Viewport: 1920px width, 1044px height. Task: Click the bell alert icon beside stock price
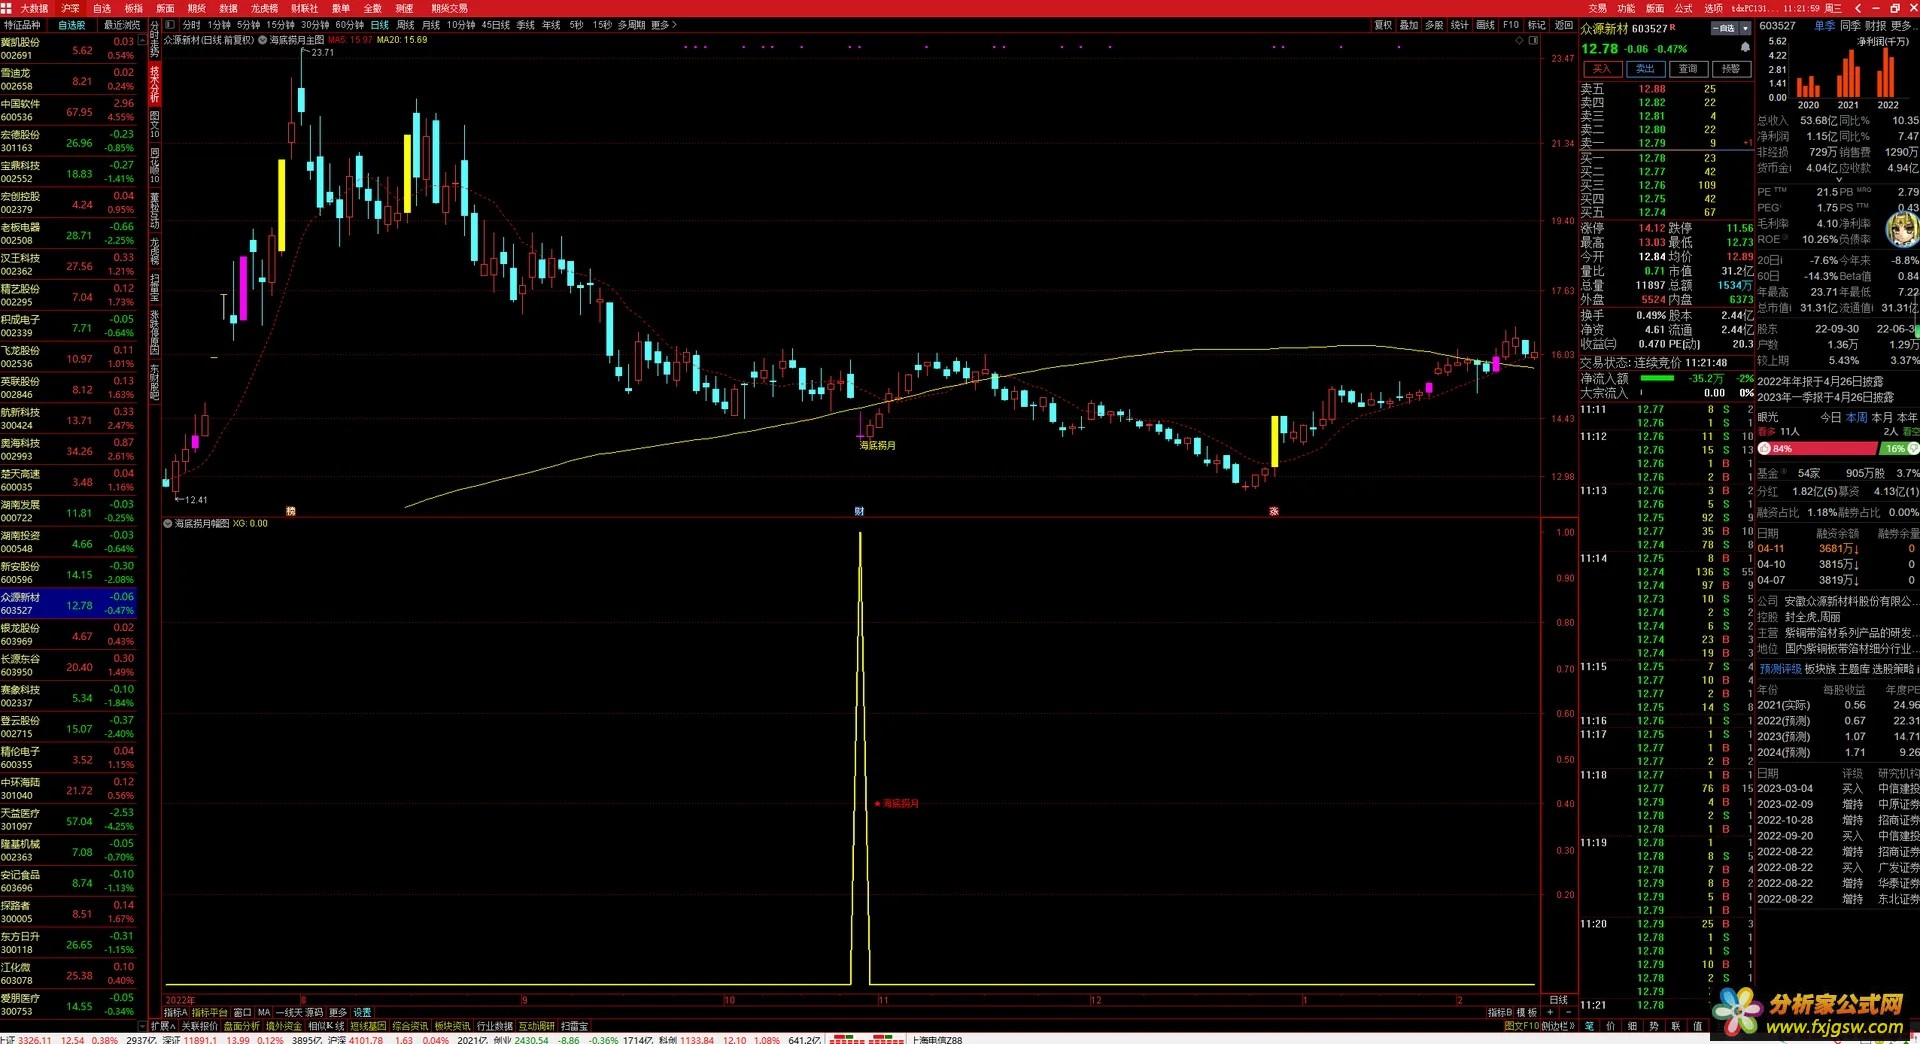(x=1745, y=47)
